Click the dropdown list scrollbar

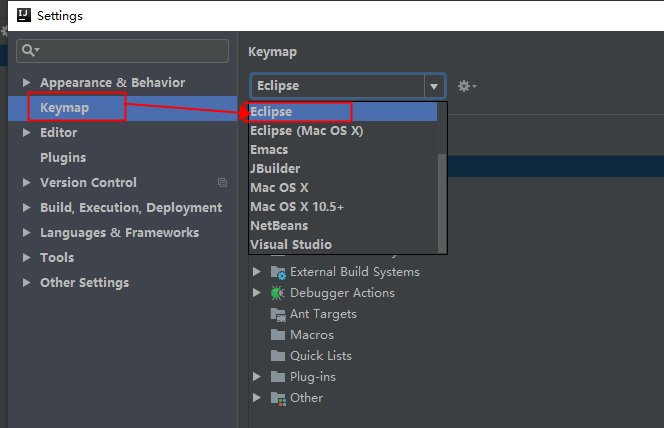[x=442, y=203]
